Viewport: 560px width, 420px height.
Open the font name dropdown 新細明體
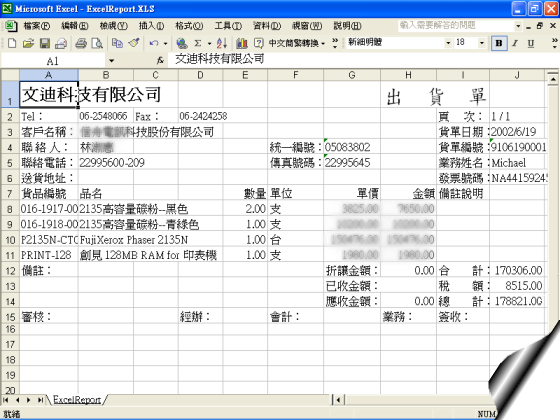448,43
